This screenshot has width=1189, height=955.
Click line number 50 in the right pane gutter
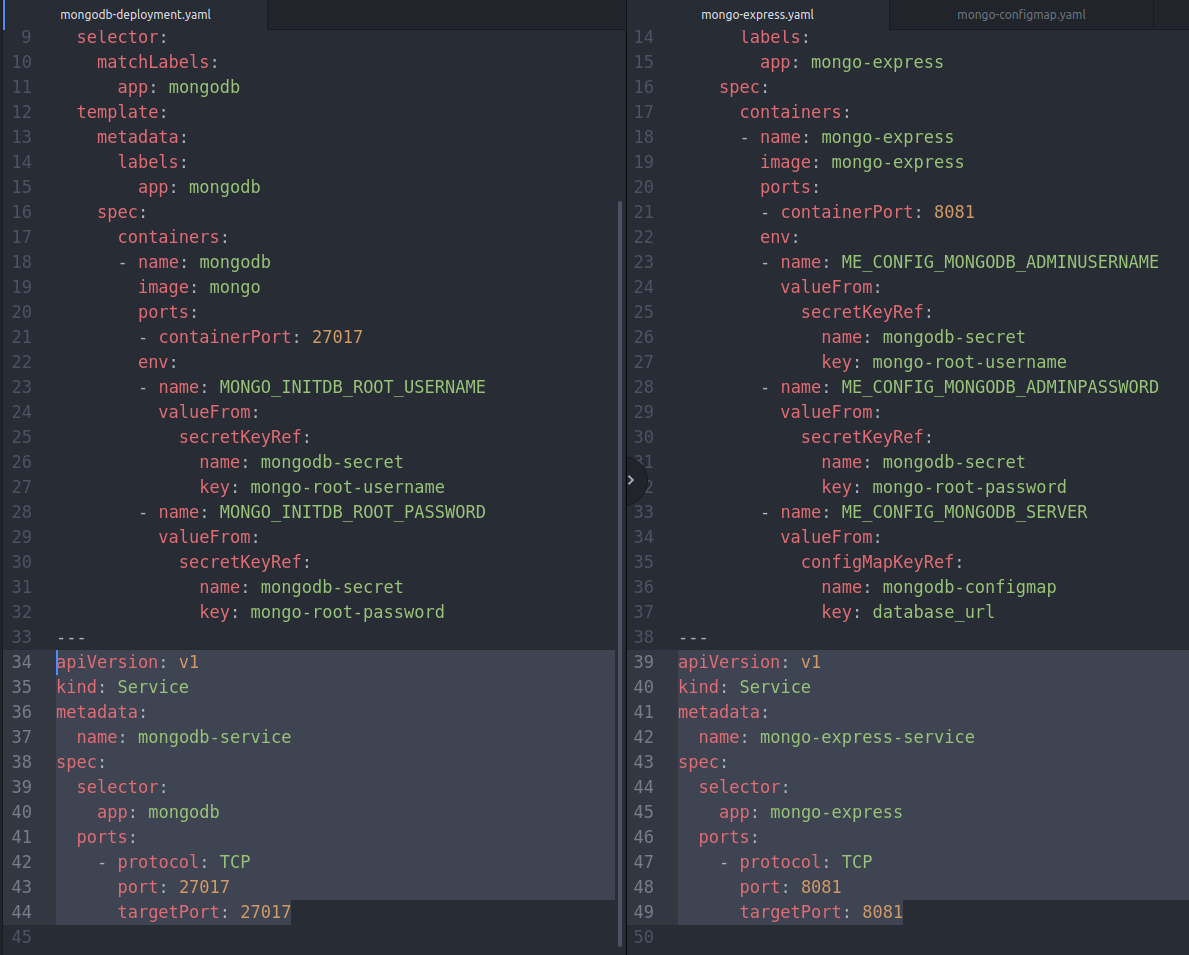pos(644,938)
